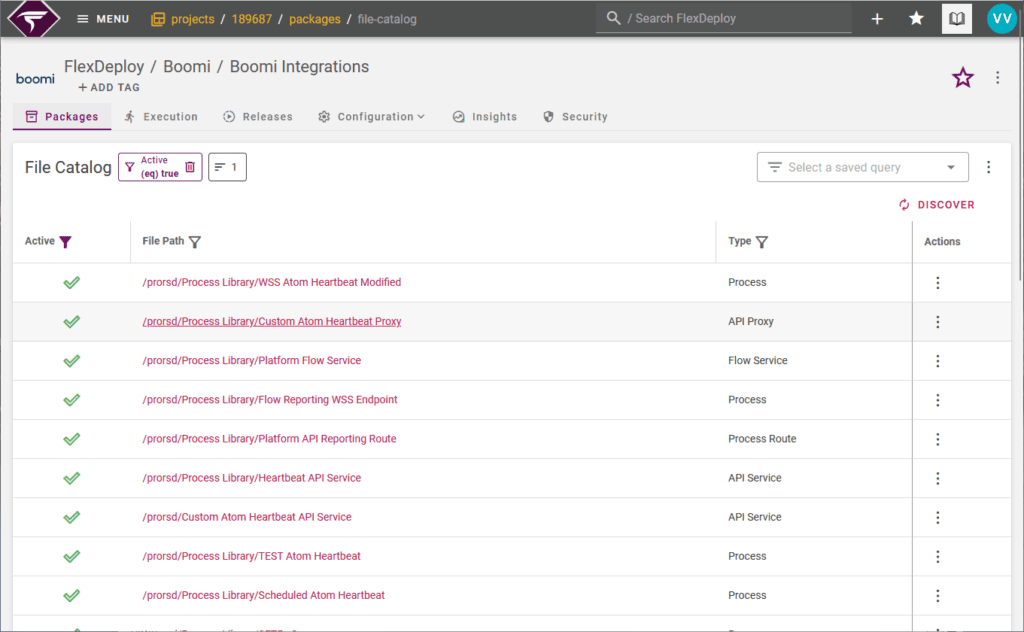Open Custom Atom Heartbeat Proxy file link
This screenshot has width=1024, height=632.
[x=272, y=321]
